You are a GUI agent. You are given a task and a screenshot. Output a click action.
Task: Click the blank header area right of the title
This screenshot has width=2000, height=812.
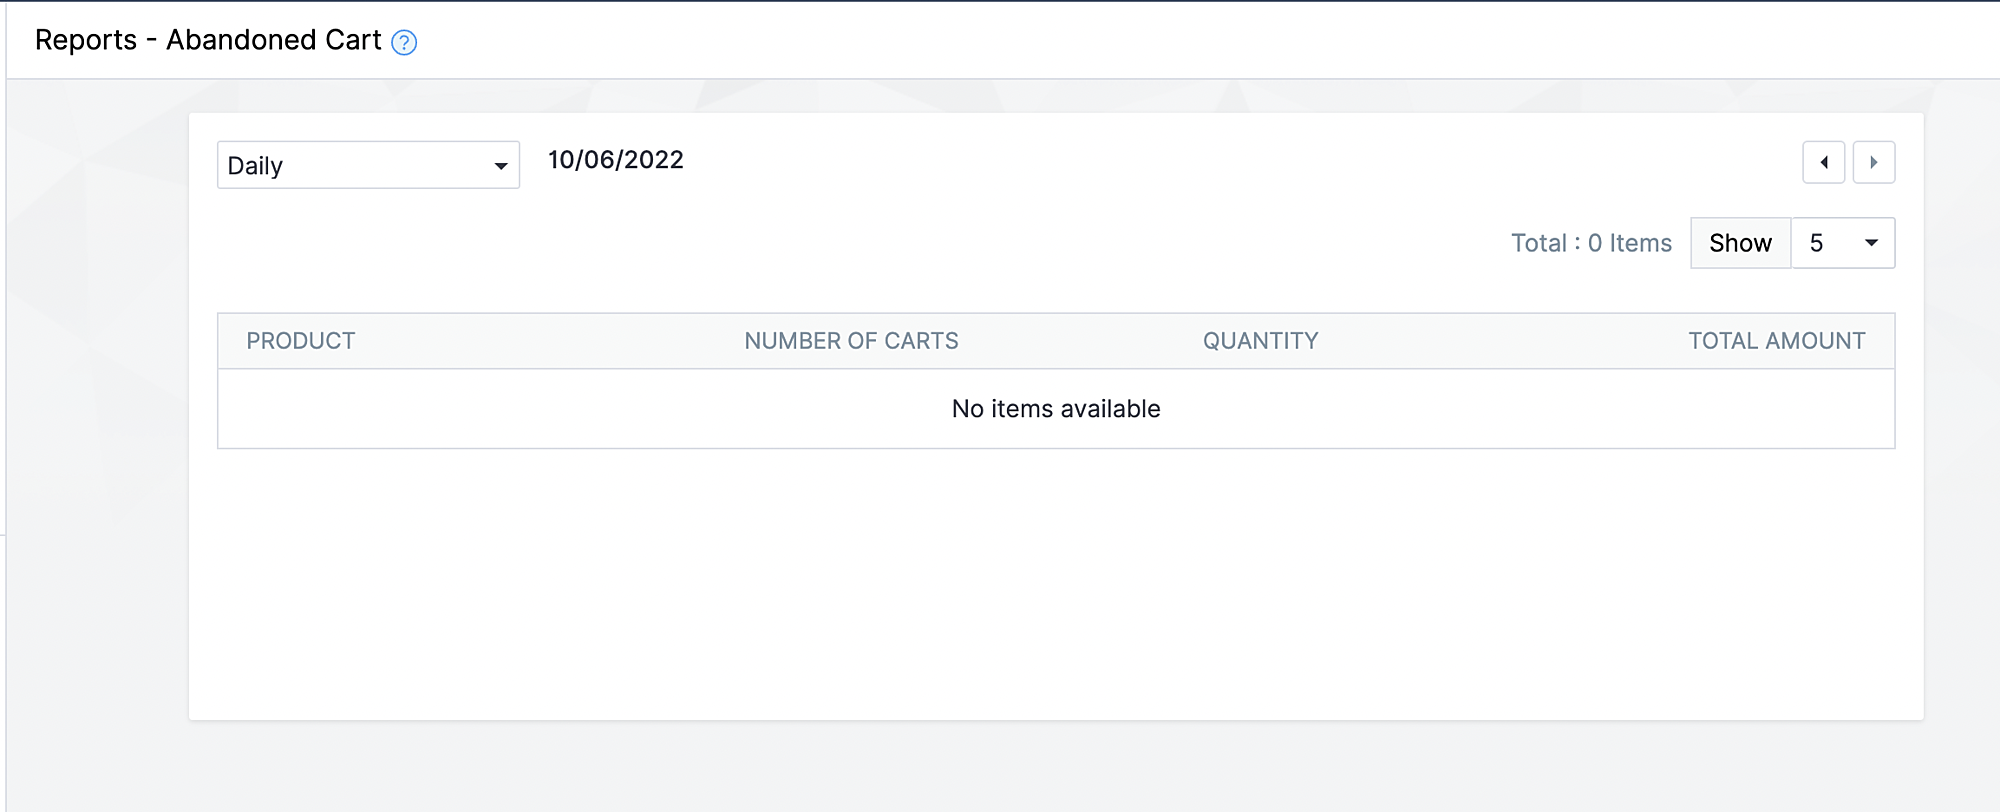[x=1200, y=40]
